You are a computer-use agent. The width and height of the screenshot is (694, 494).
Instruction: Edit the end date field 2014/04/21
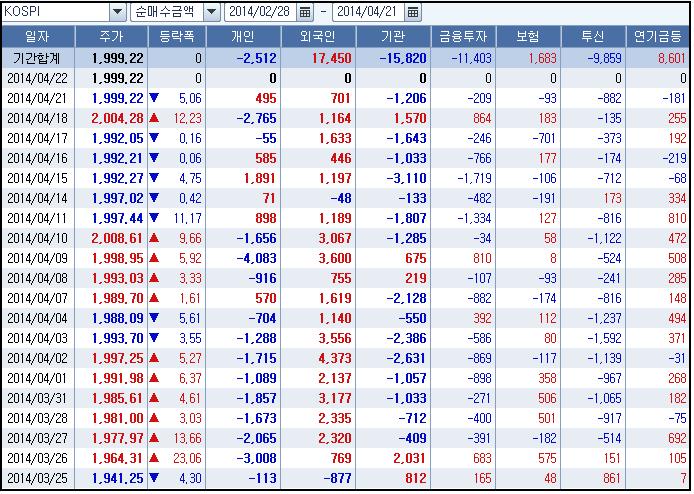point(369,12)
